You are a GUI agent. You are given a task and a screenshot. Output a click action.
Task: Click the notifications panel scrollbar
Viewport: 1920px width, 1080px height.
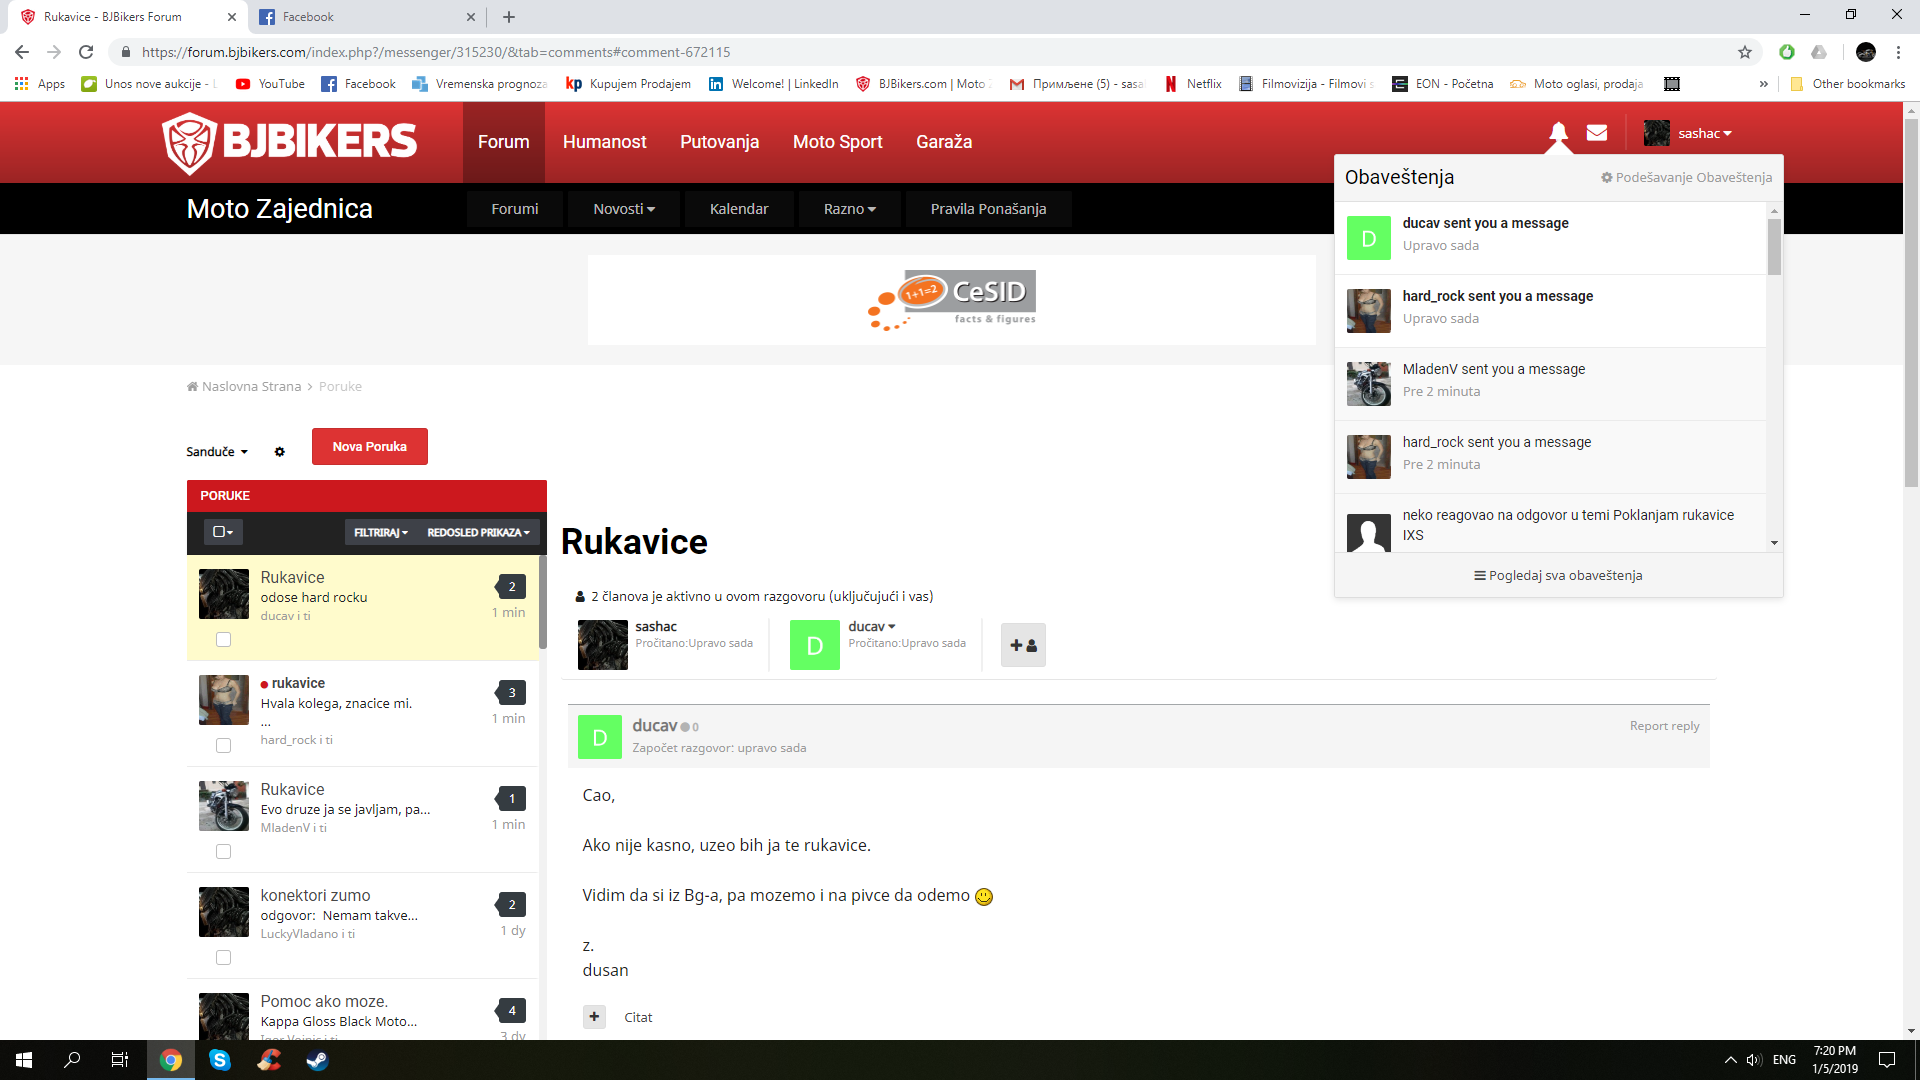[x=1775, y=247]
